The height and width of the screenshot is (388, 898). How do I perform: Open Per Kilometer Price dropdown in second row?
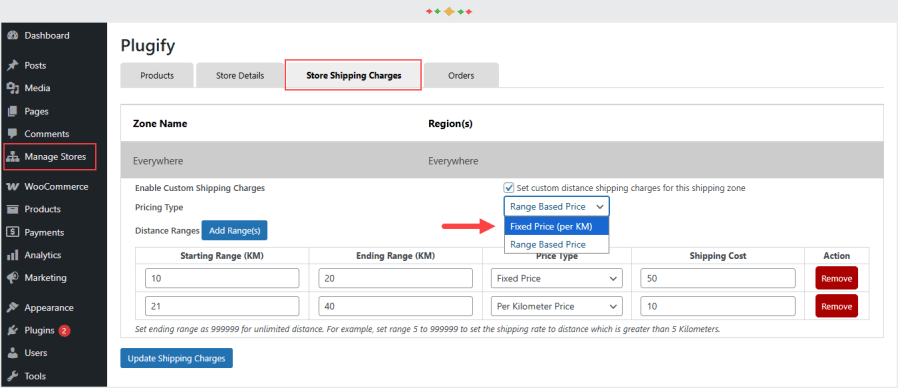click(557, 307)
